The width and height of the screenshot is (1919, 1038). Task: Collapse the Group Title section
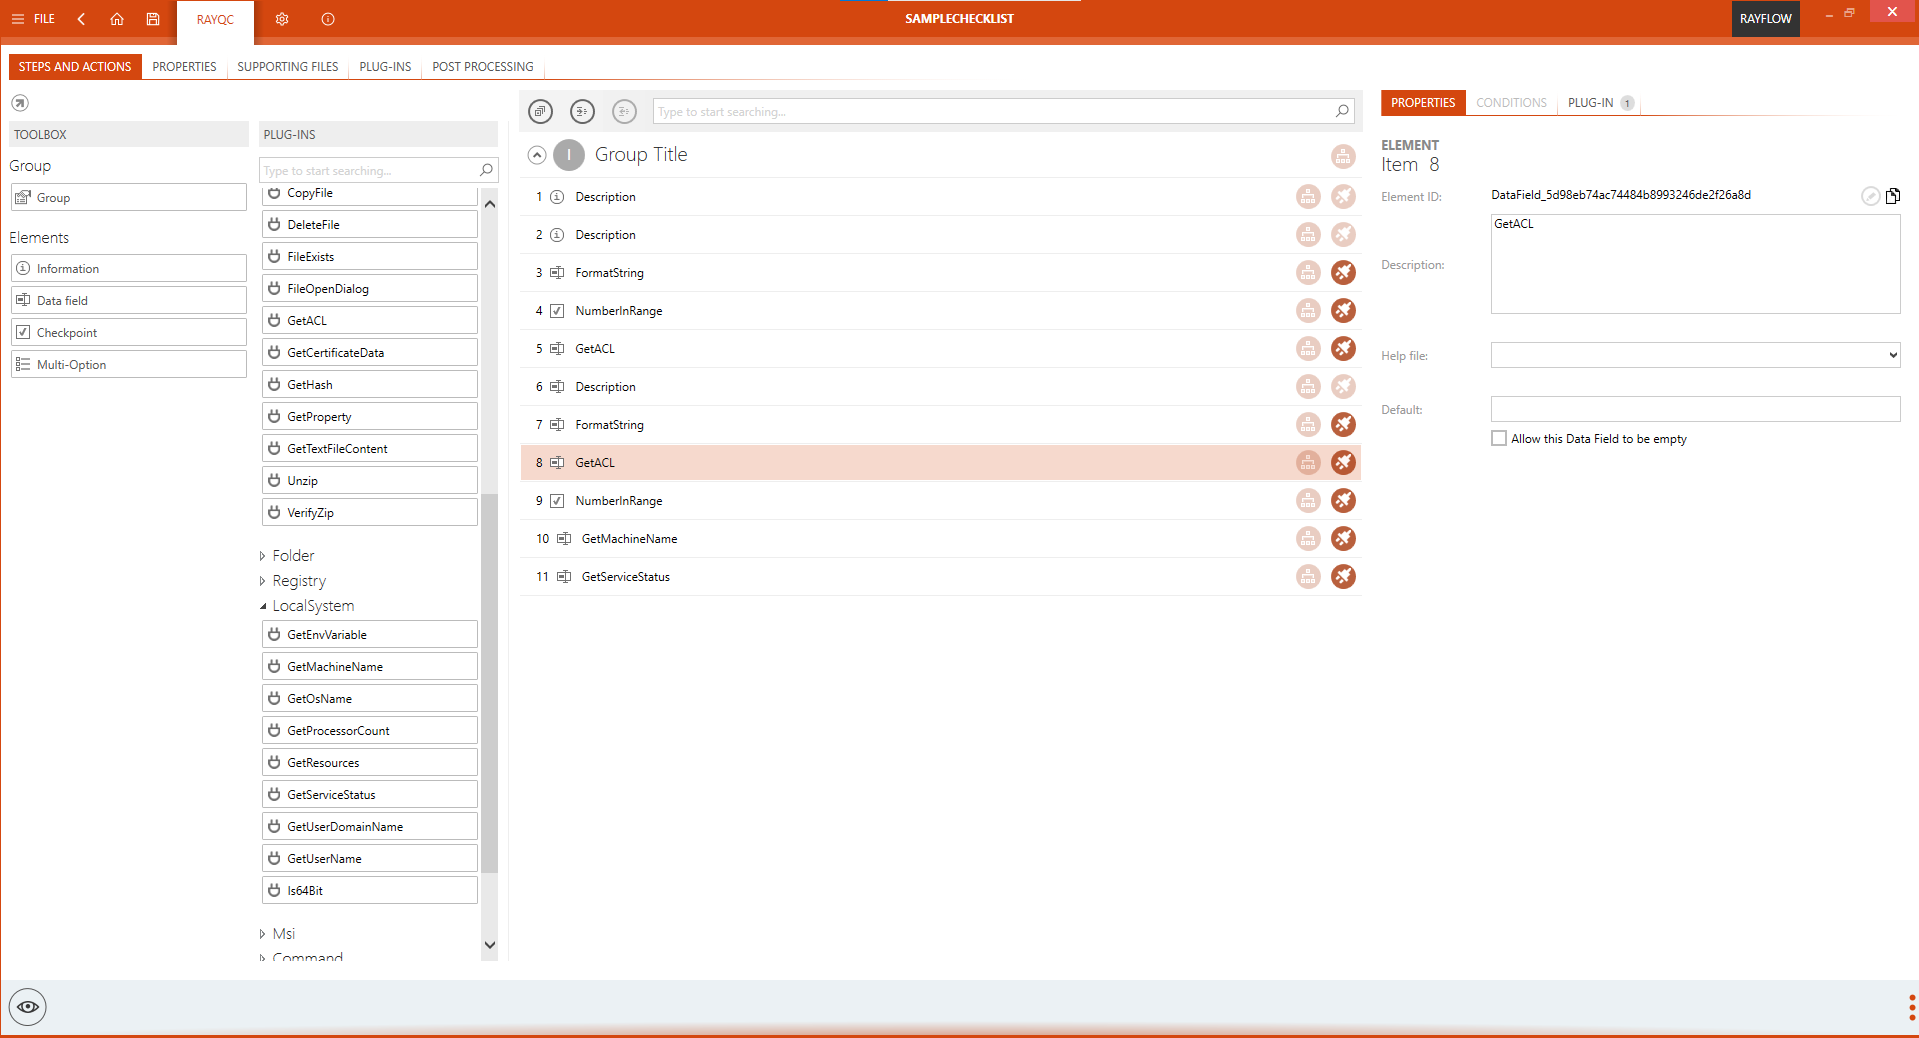coord(537,155)
